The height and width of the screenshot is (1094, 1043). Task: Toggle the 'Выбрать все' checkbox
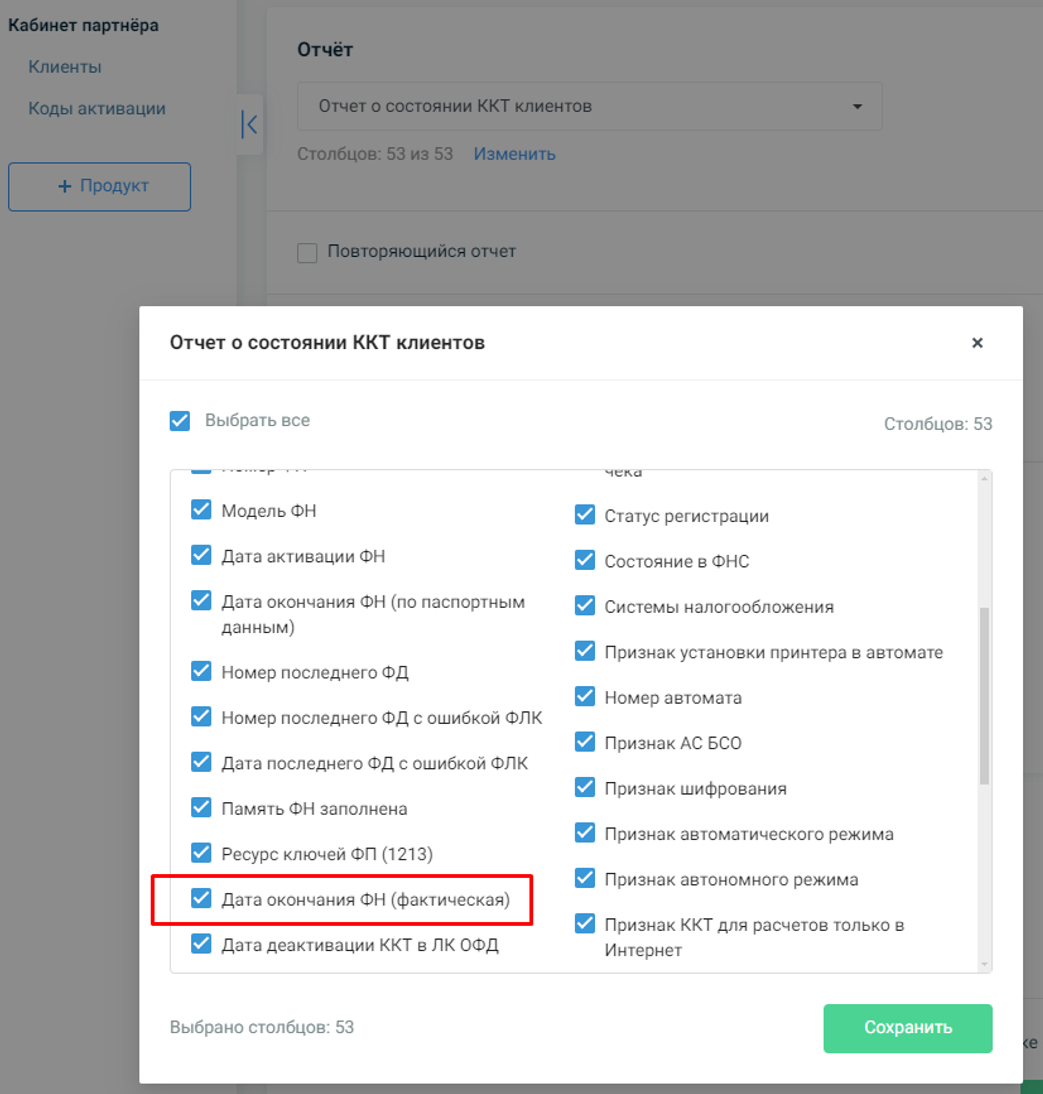180,421
